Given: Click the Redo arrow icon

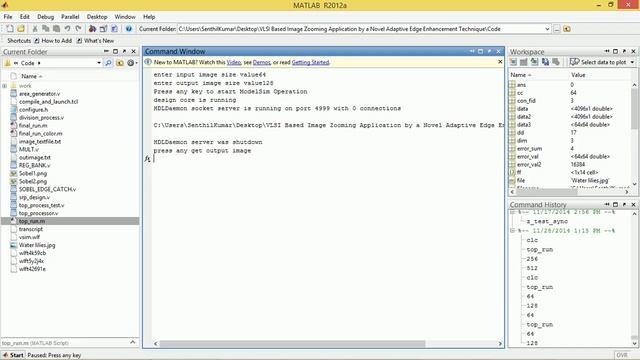Looking at the screenshot, I should (x=78, y=29).
